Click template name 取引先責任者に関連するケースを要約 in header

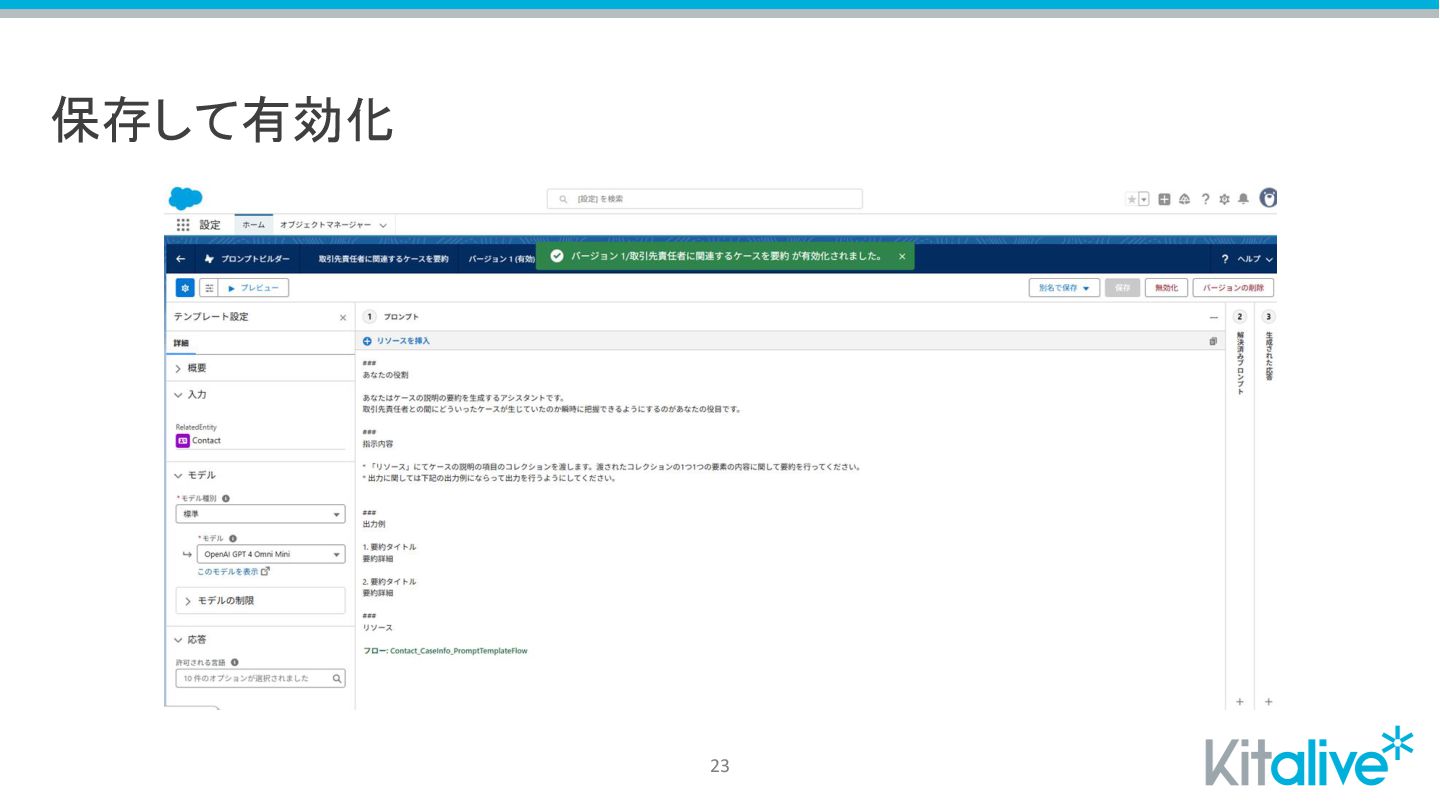tap(383, 259)
